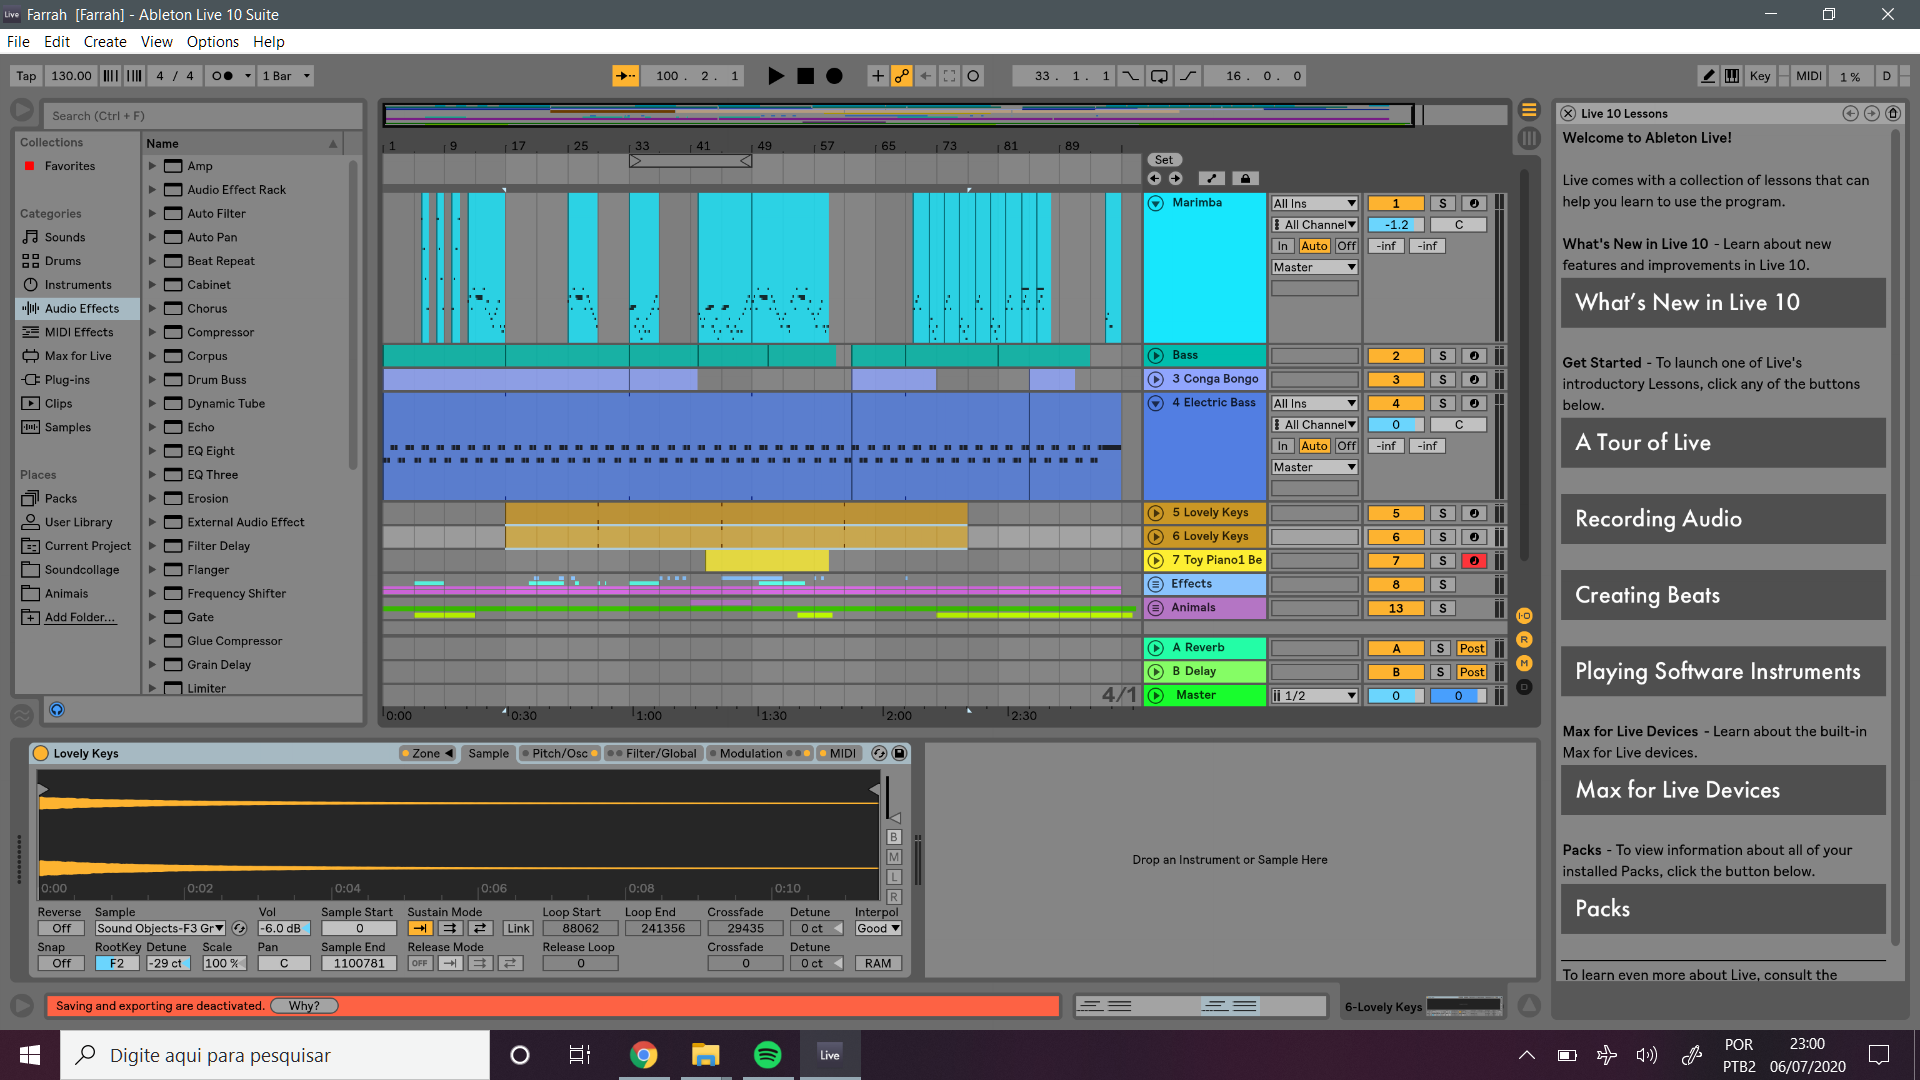Toggle computer MIDI keyboard icon
Screen dimensions: 1920x1080
pyautogui.click(x=1732, y=76)
